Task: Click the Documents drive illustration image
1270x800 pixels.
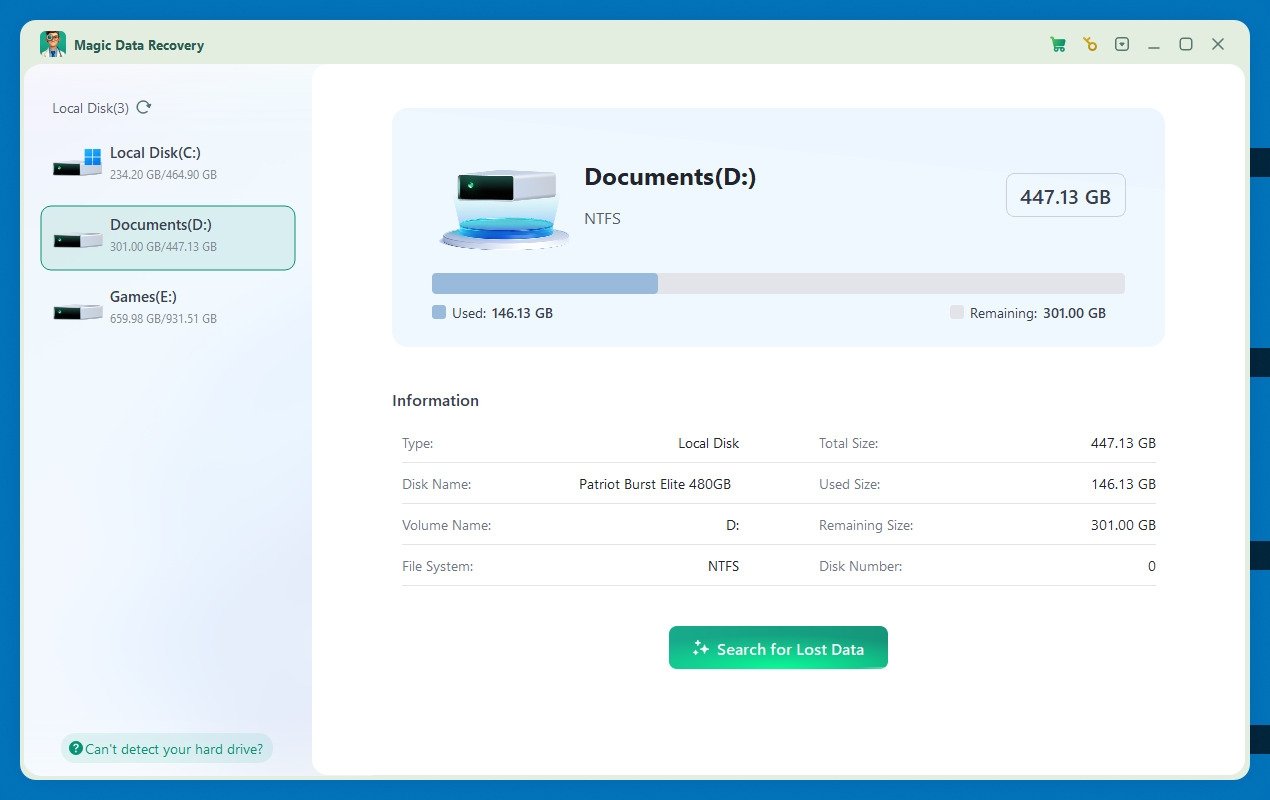Action: tap(504, 207)
